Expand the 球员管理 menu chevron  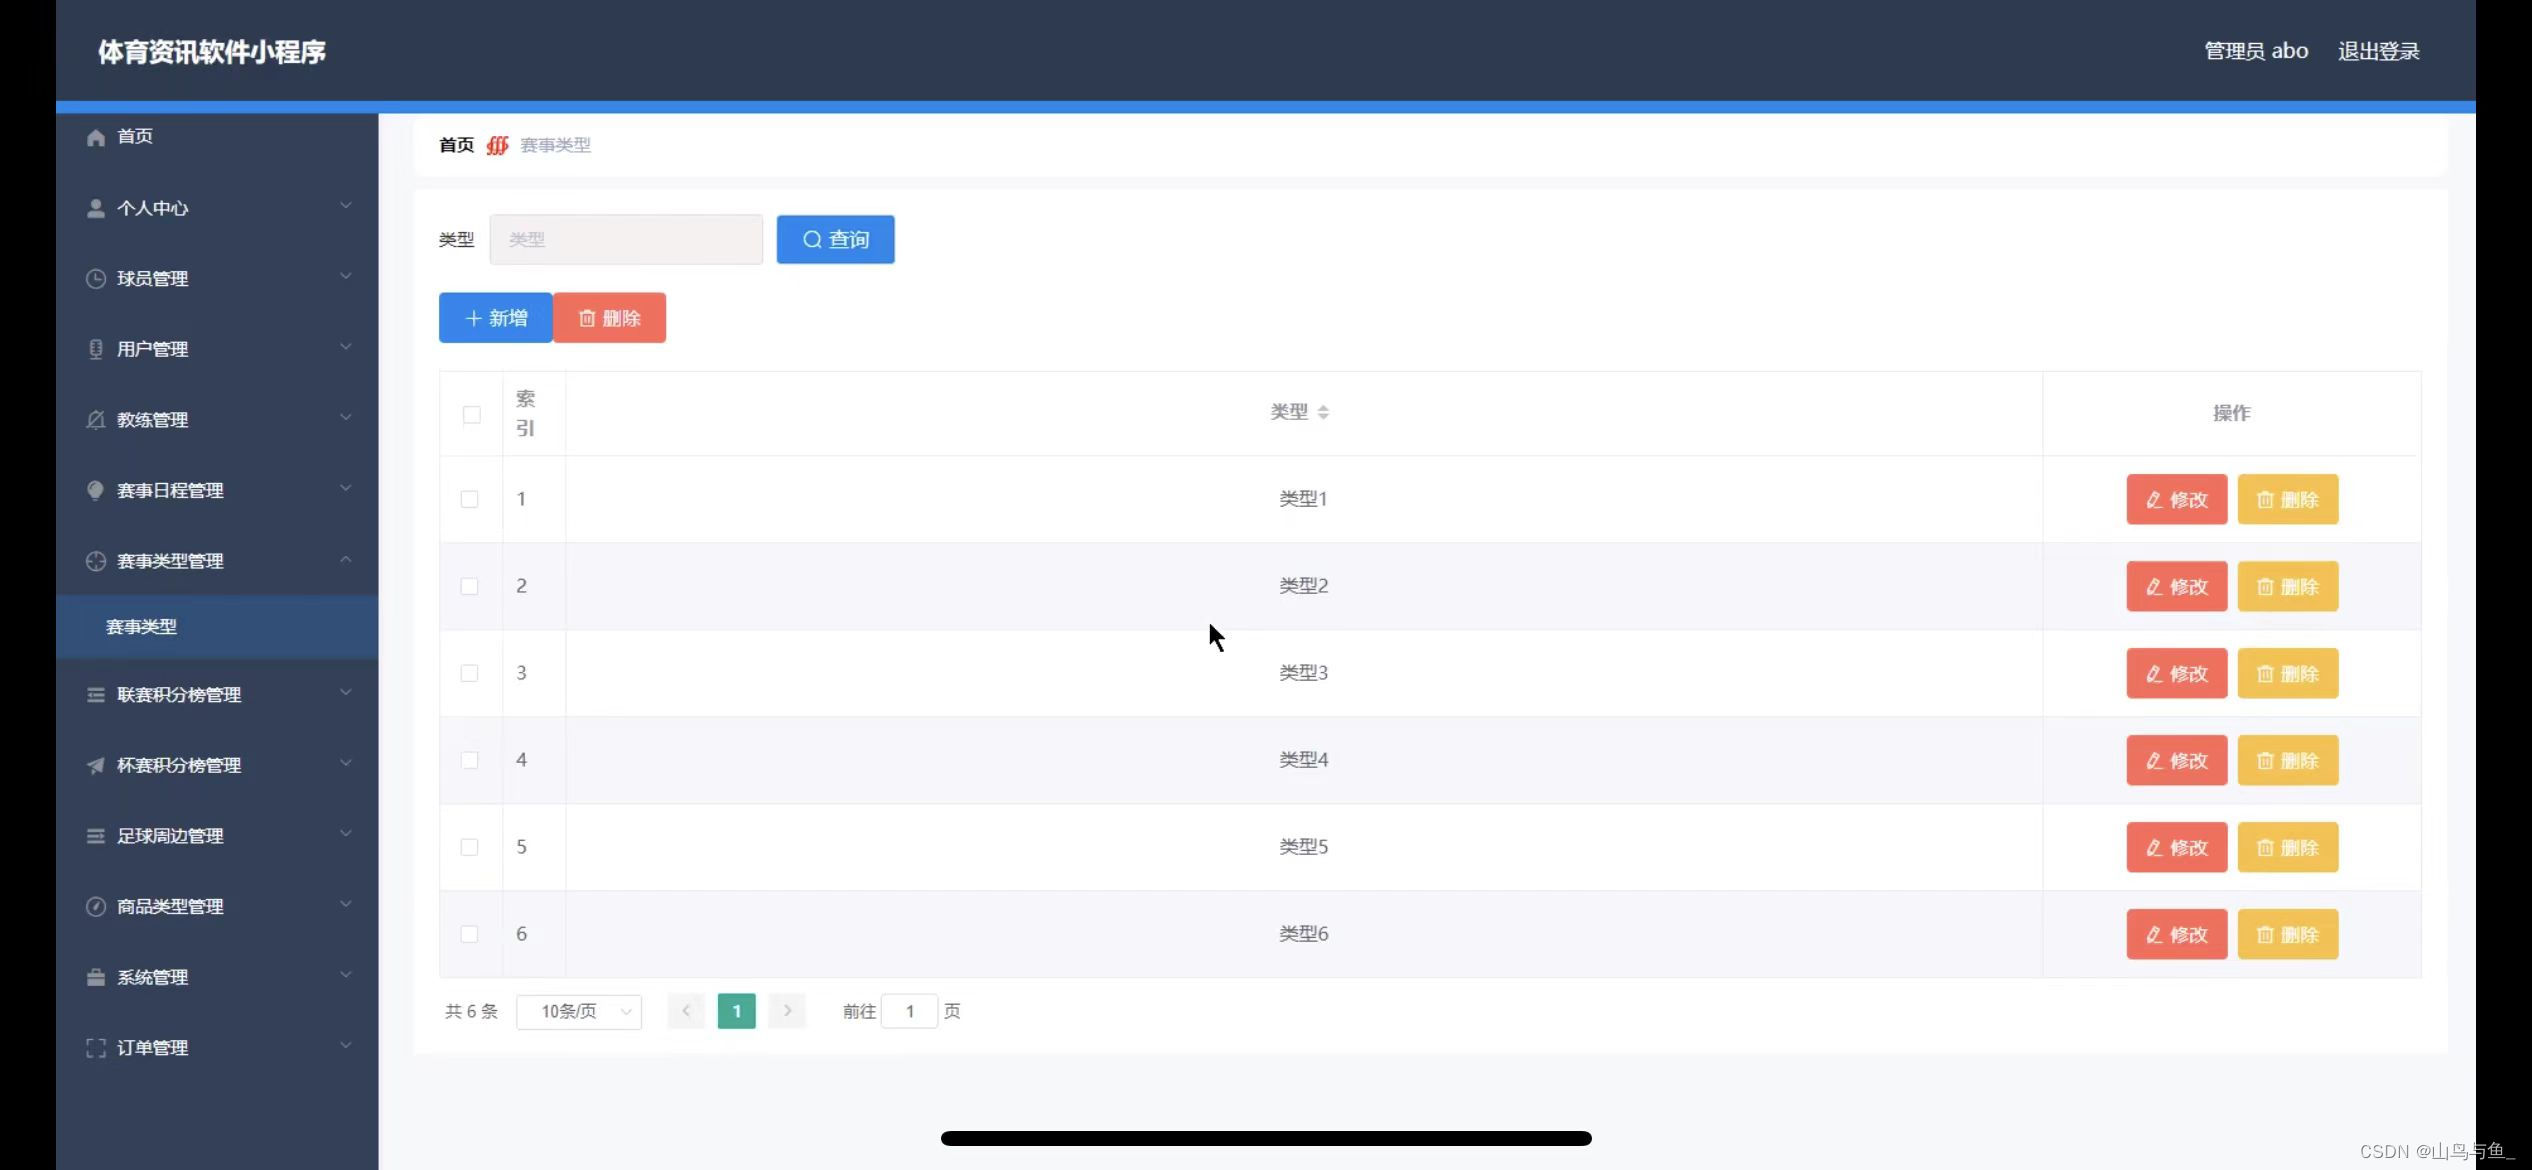(346, 277)
